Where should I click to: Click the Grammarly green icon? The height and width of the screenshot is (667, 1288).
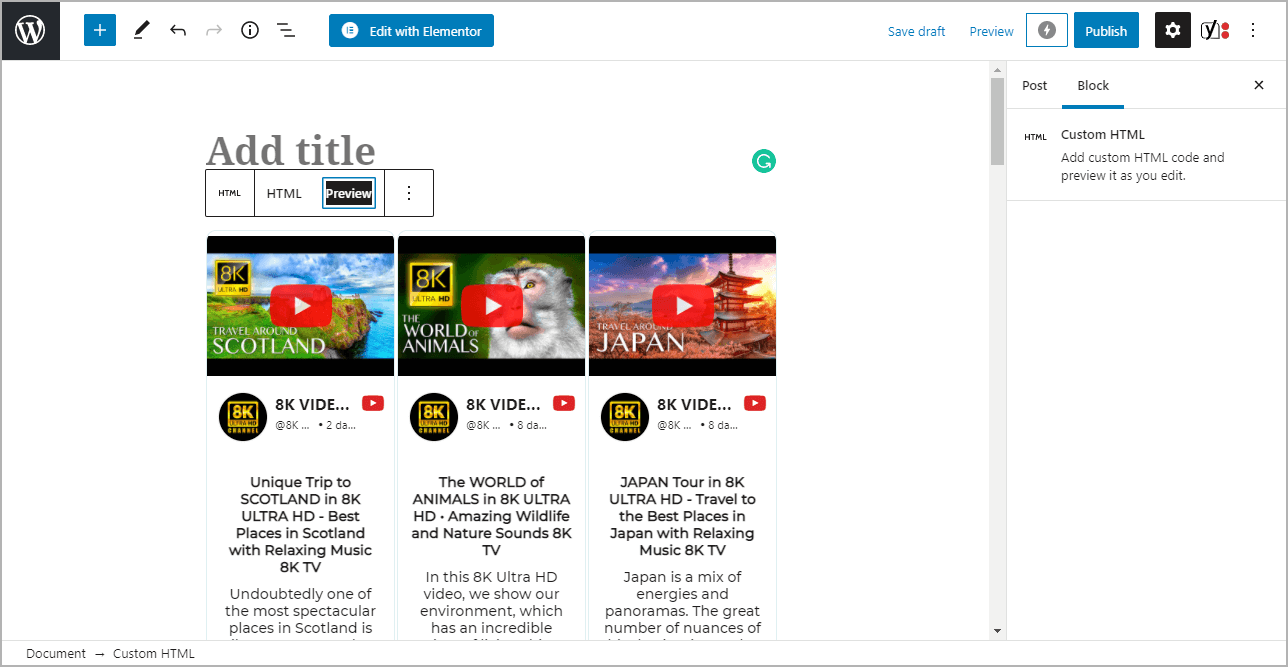(764, 161)
